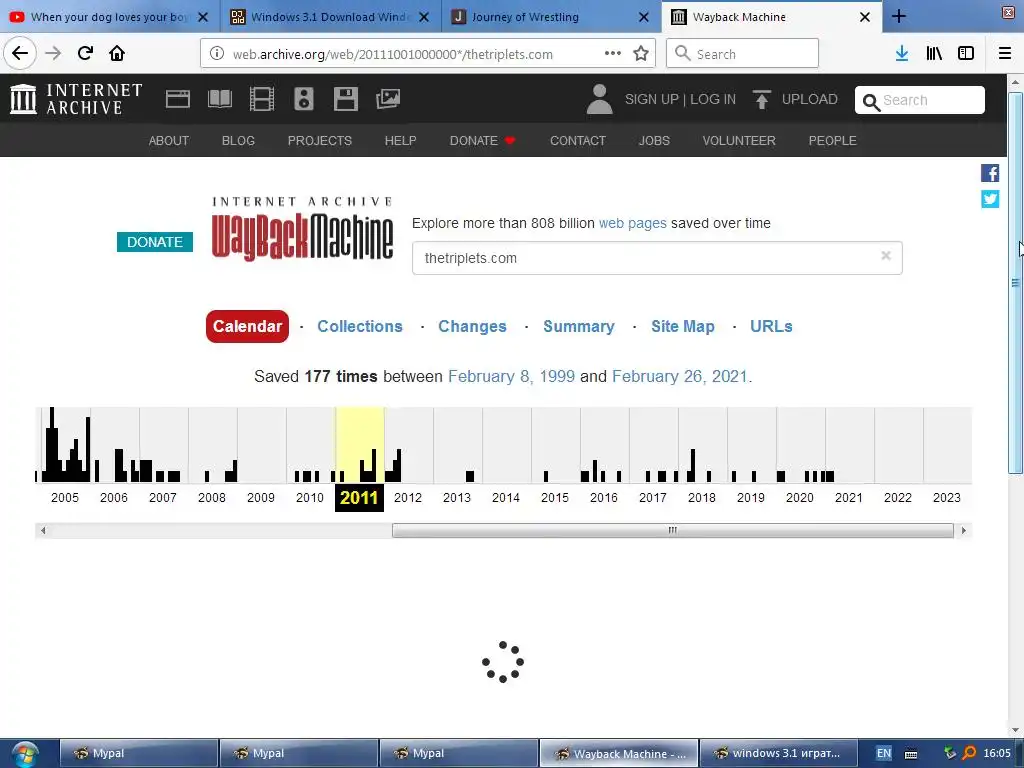Click the Wayback Machine logo
This screenshot has height=768, width=1024.
pos(302,228)
